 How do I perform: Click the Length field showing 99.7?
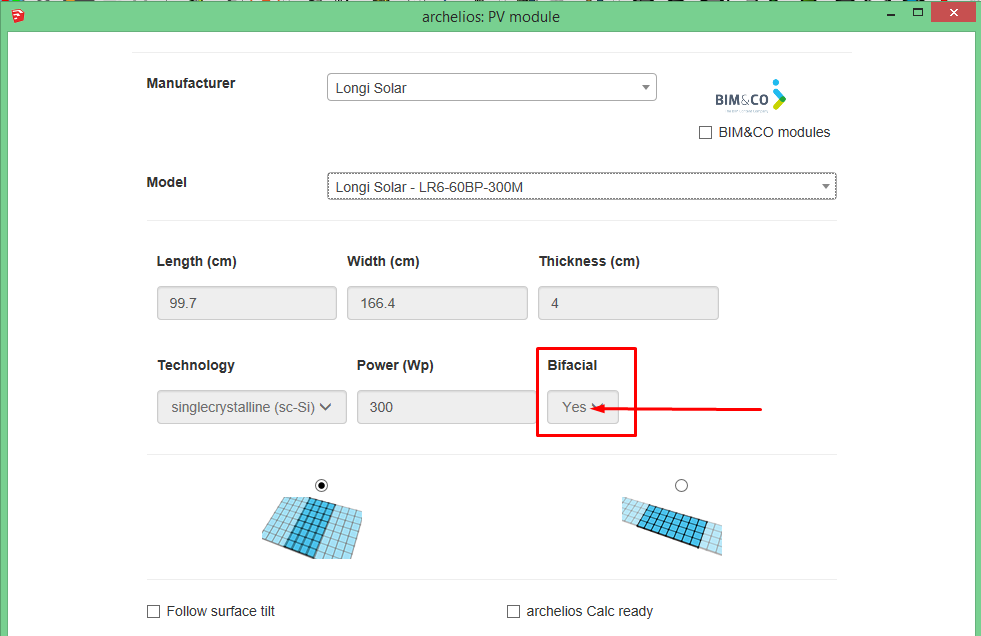tap(247, 303)
